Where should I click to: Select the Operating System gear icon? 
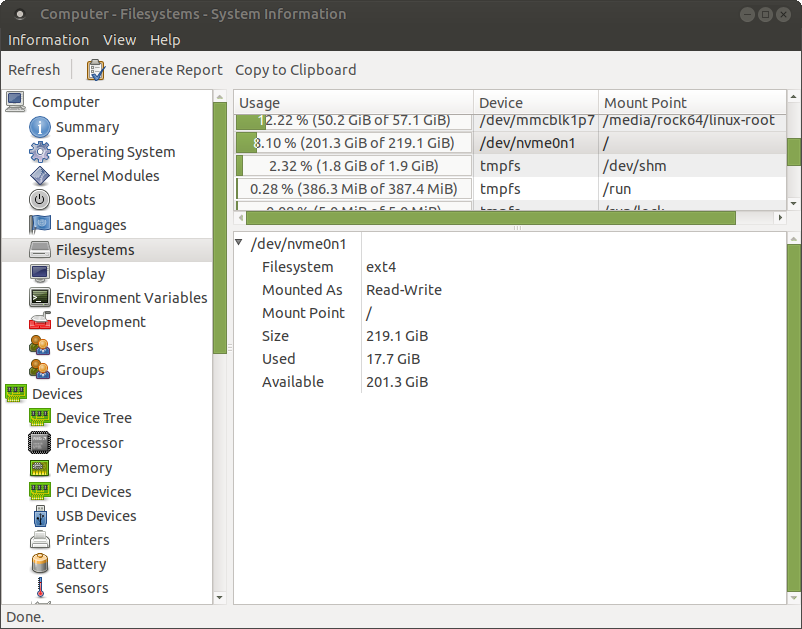pyautogui.click(x=40, y=152)
